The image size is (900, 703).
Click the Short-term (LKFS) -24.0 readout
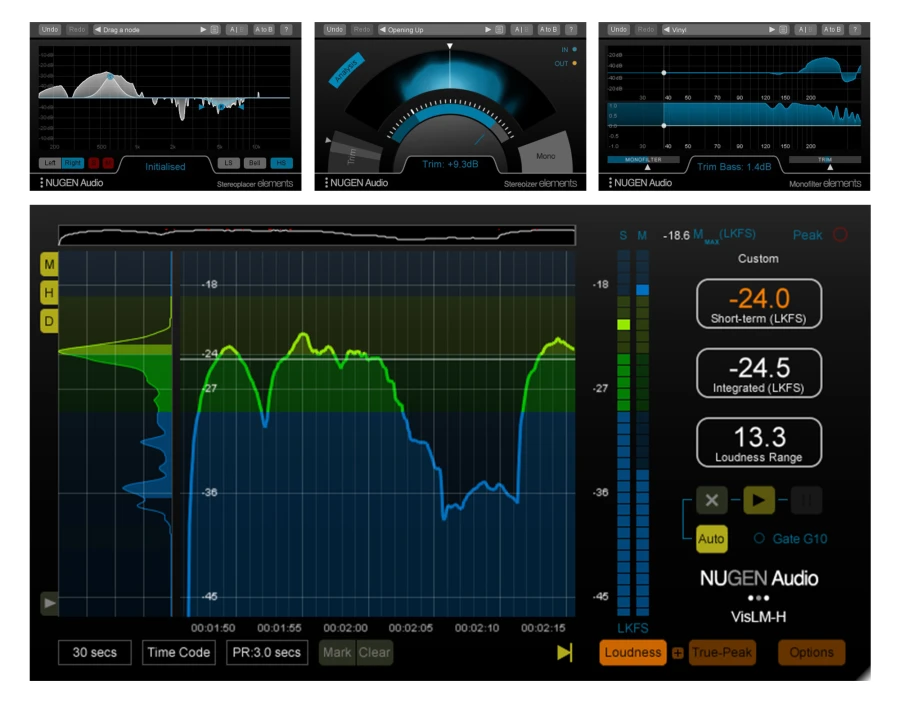[x=759, y=304]
